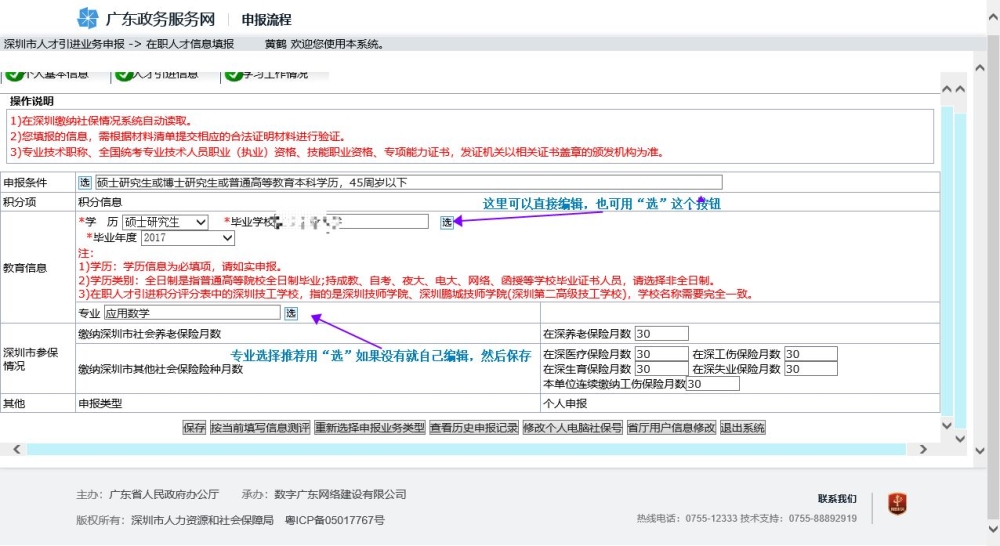The image size is (1000, 546).
Task: Click the 广东政务服务网 logo
Action: tap(146, 18)
